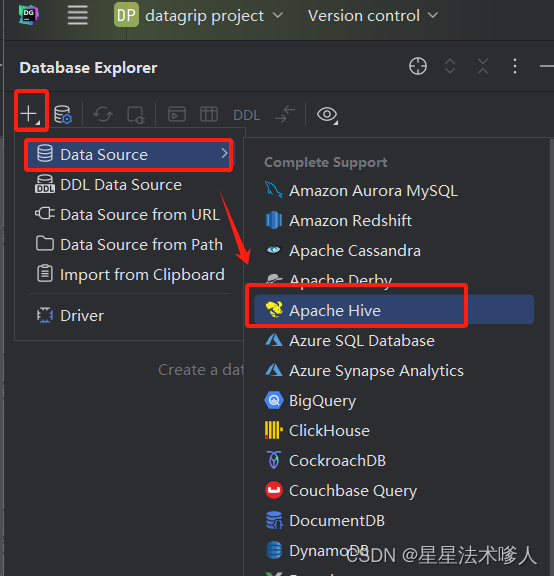Click the DDL toolbar button
Screen dimensions: 554x576
click(x=247, y=115)
